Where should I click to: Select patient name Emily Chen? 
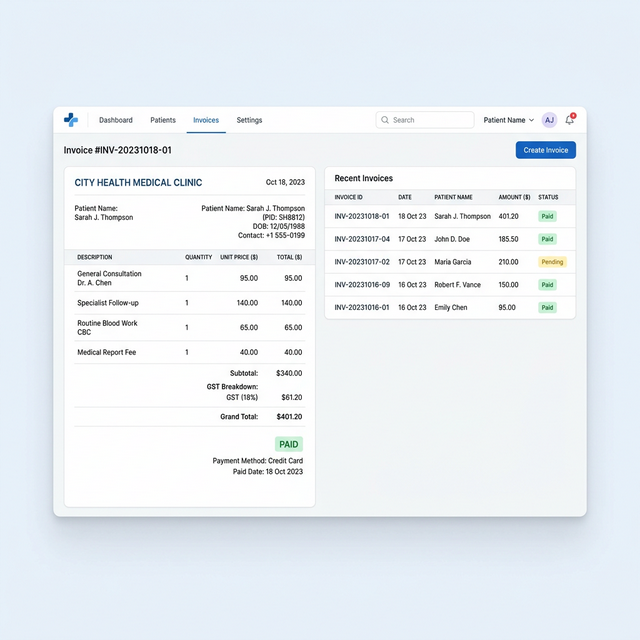coord(451,308)
